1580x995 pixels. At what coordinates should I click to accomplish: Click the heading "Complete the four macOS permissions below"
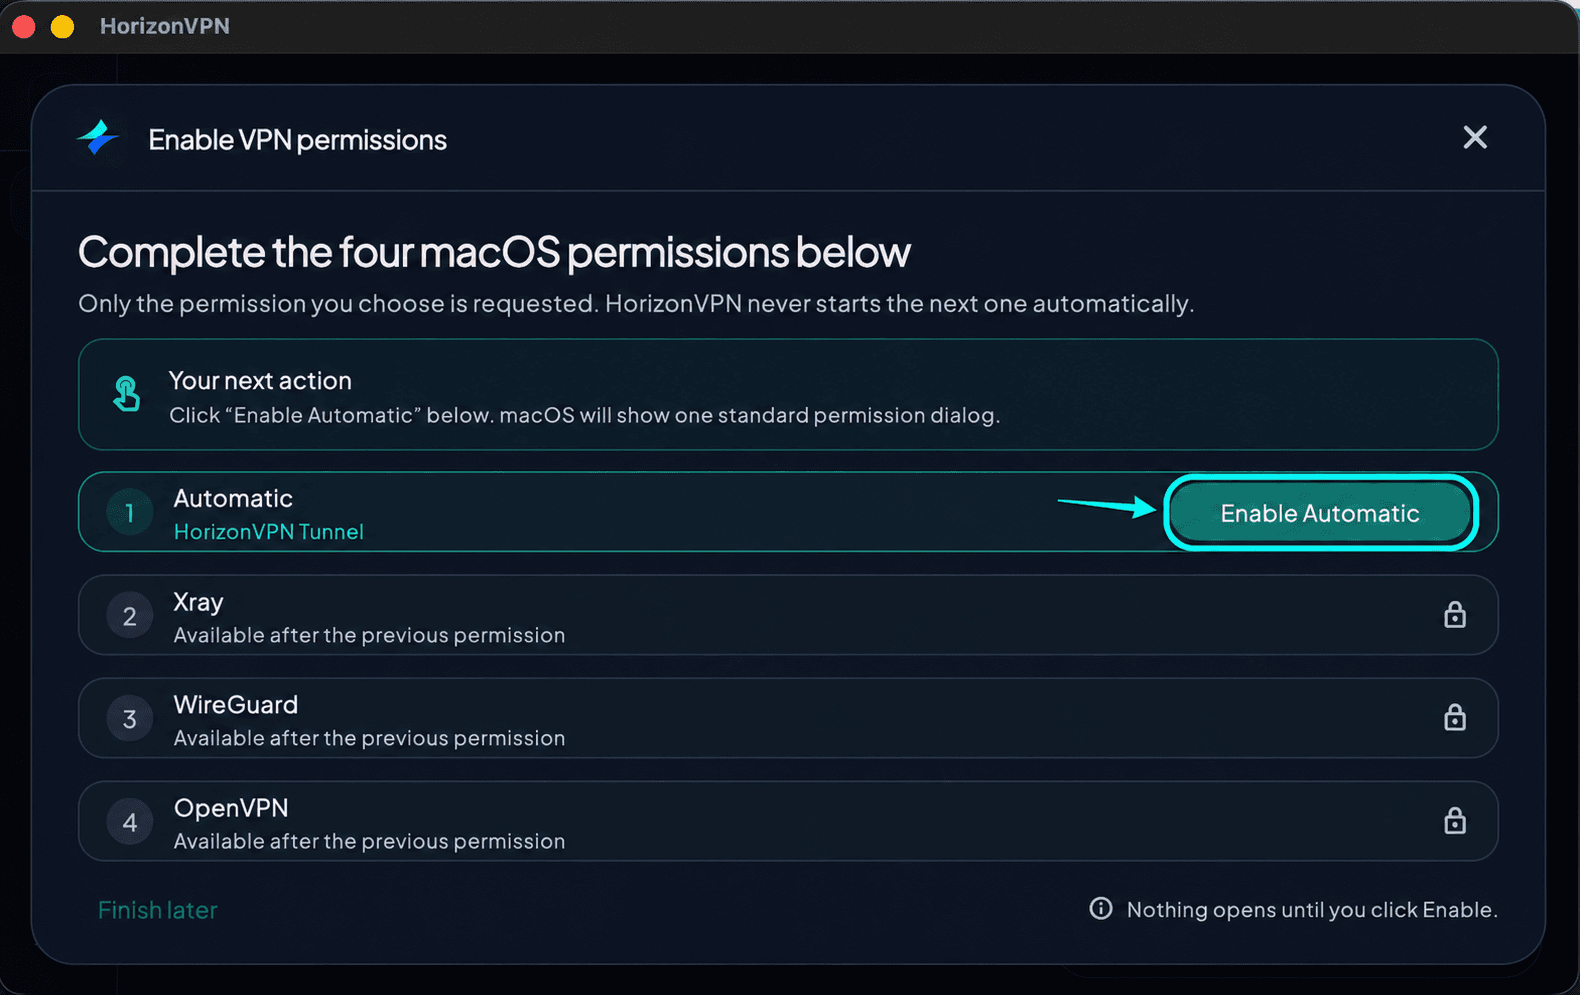[x=494, y=252]
